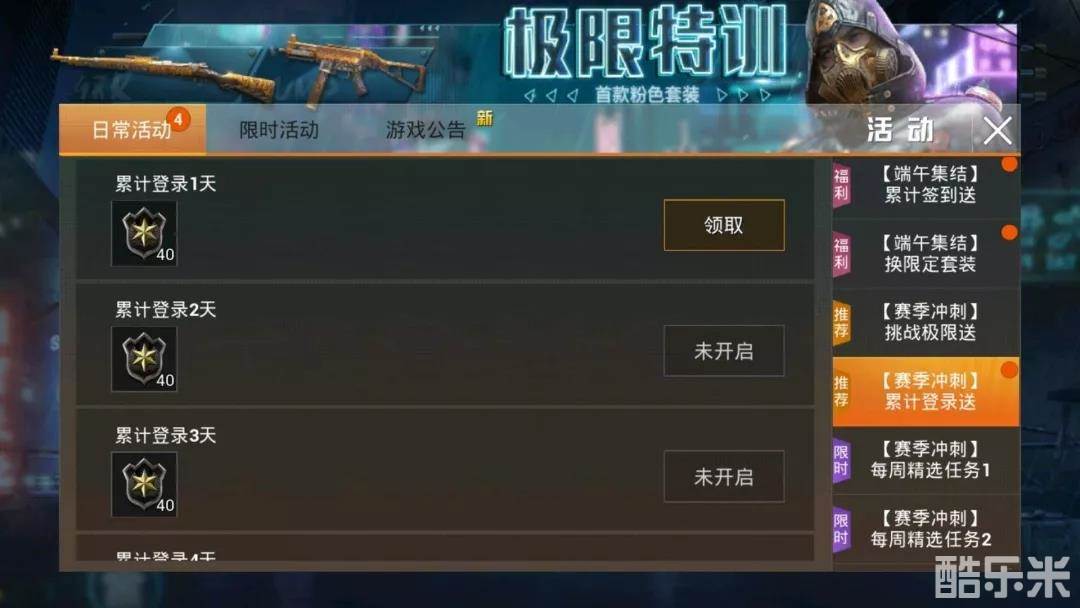Click the left arrows beside 首款粉色套装
The height and width of the screenshot is (608, 1080).
click(x=550, y=96)
